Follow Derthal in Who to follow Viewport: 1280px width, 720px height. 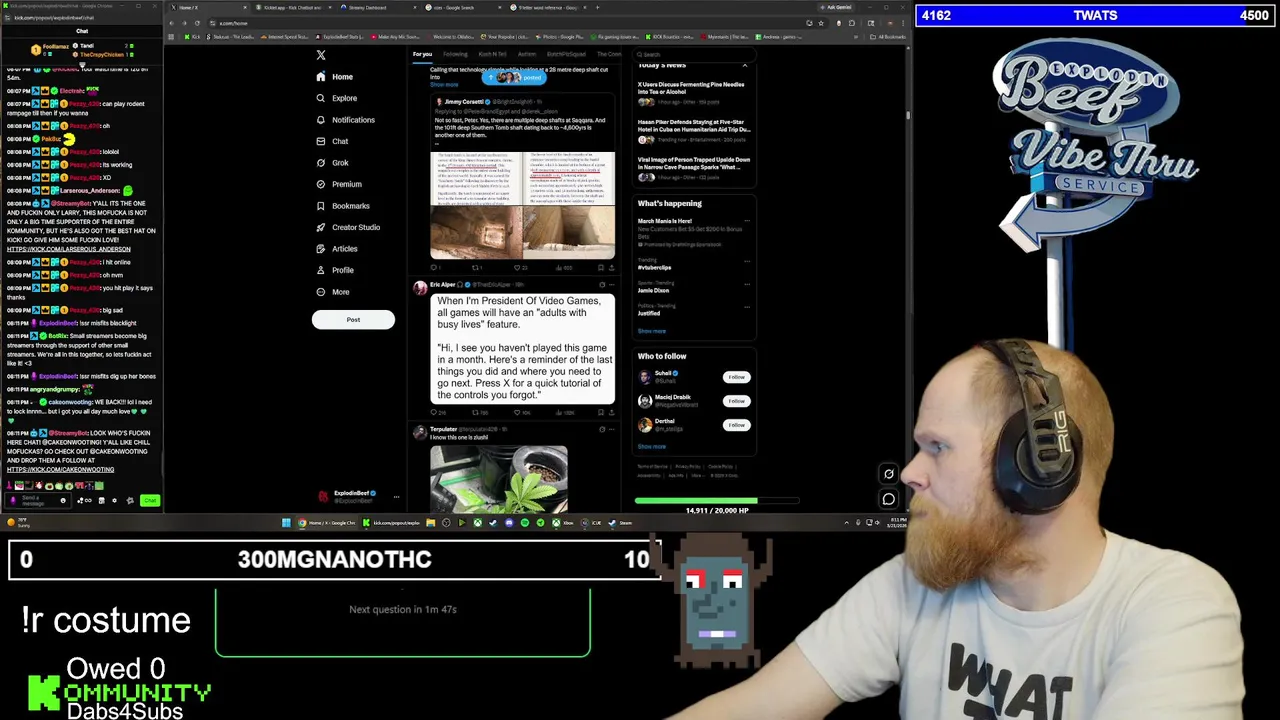[x=736, y=425]
